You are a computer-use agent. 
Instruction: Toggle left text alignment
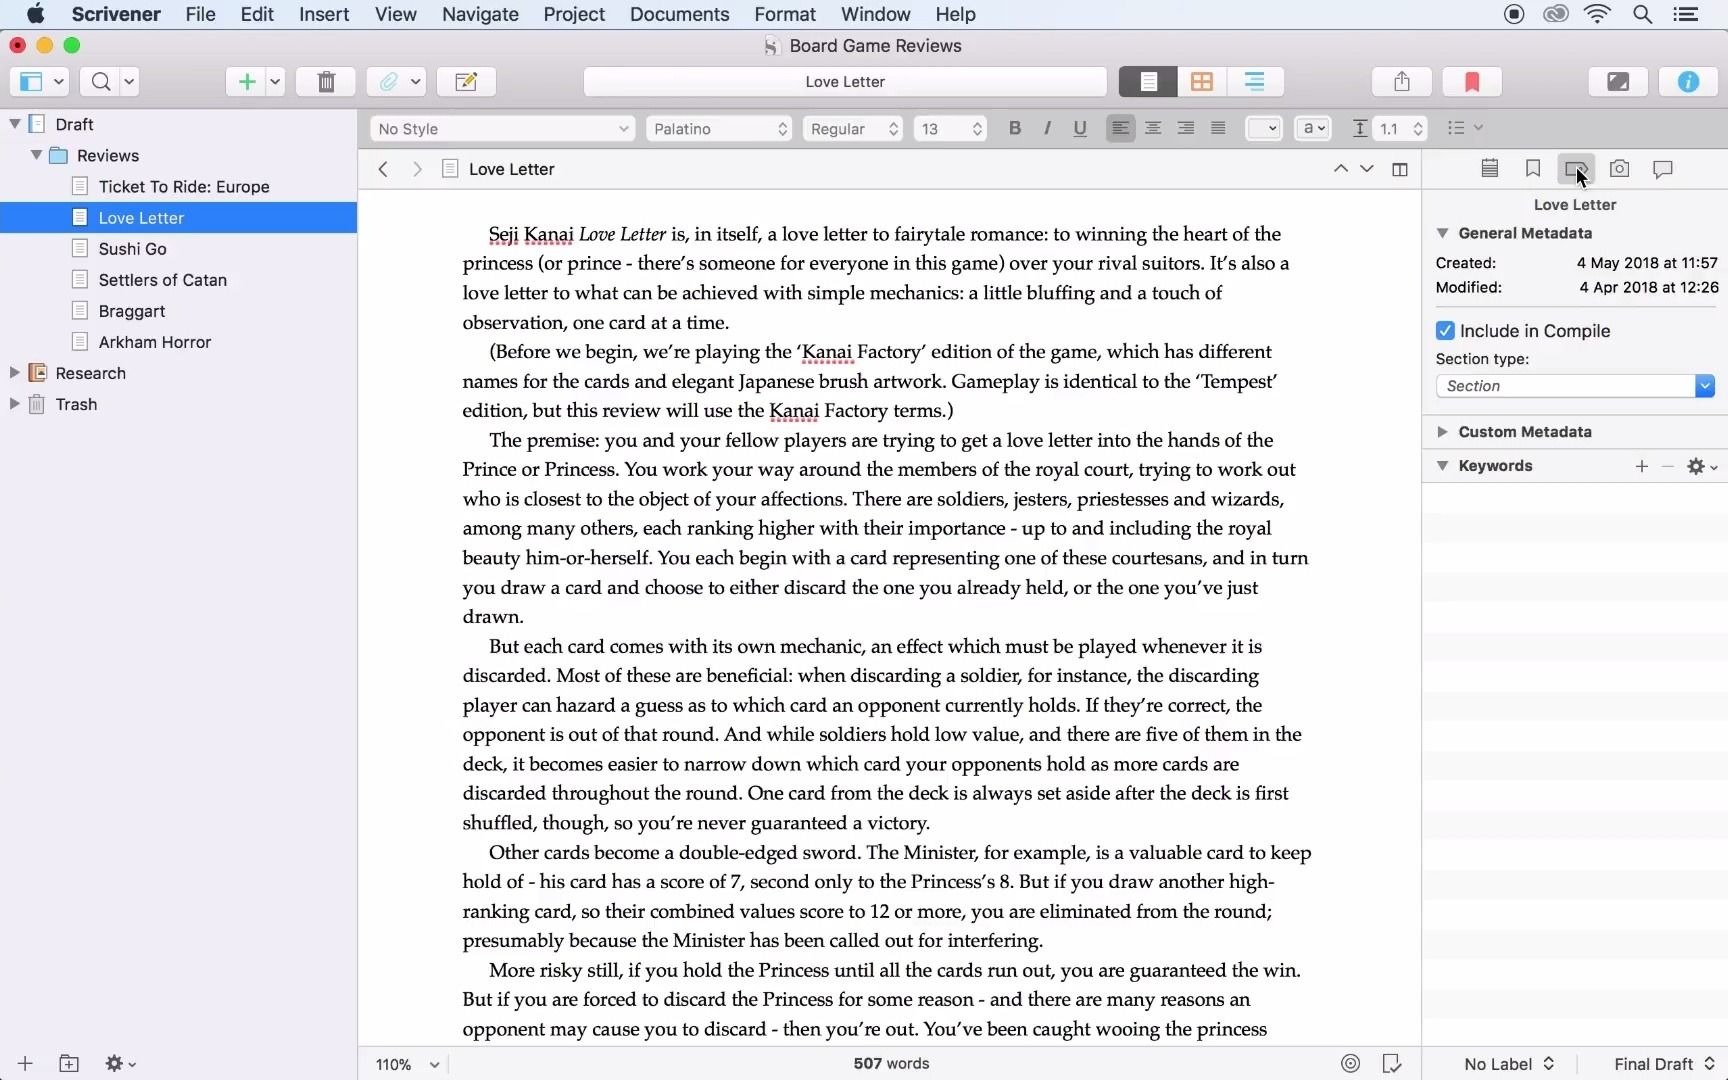click(x=1120, y=128)
